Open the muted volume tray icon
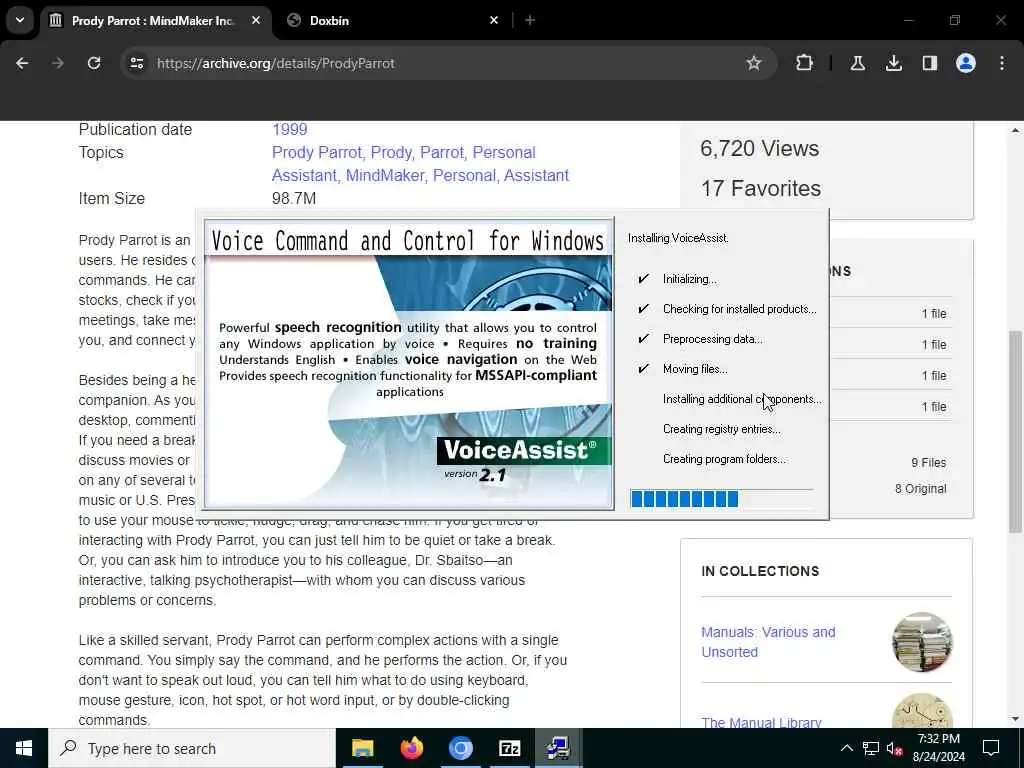Screen dimensions: 1024x768 click(x=895, y=748)
